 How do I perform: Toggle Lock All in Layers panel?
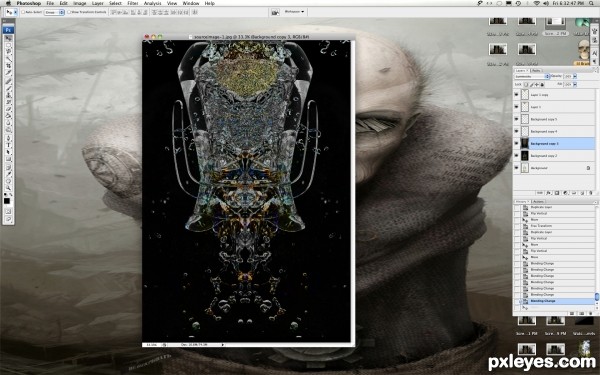(542, 85)
